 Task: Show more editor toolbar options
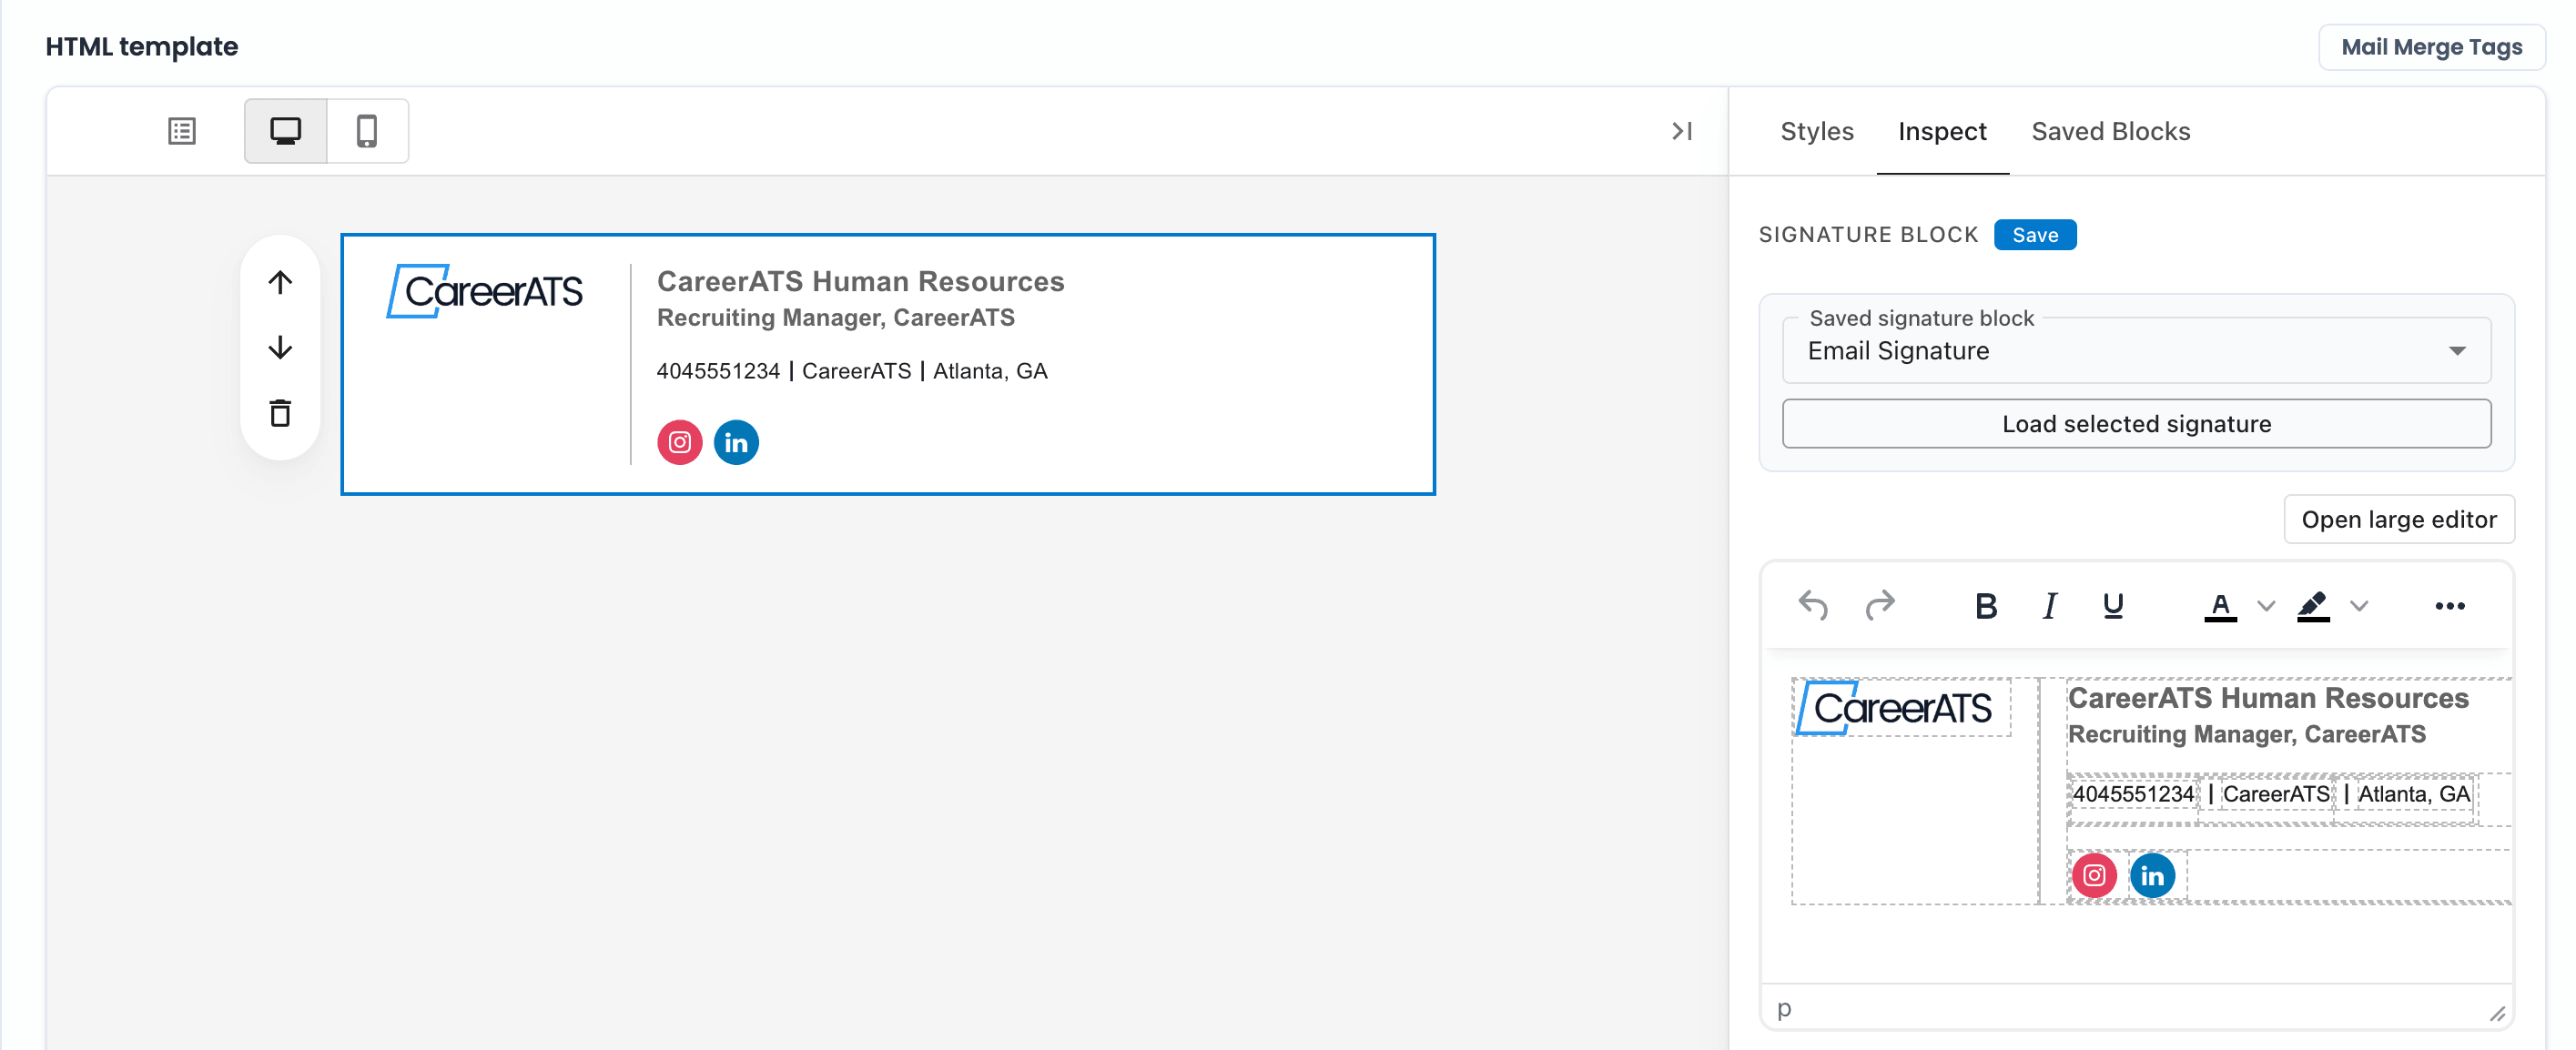coord(2449,606)
